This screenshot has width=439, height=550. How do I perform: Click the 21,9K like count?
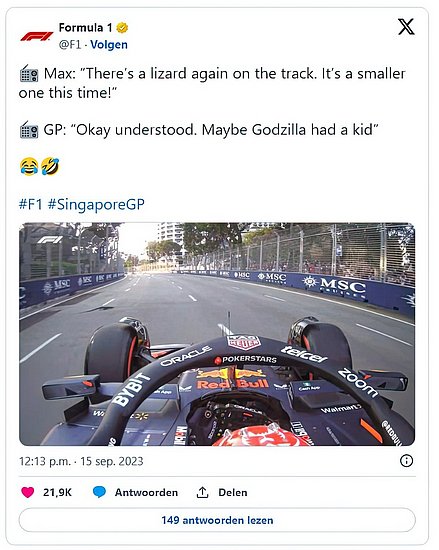click(x=58, y=492)
